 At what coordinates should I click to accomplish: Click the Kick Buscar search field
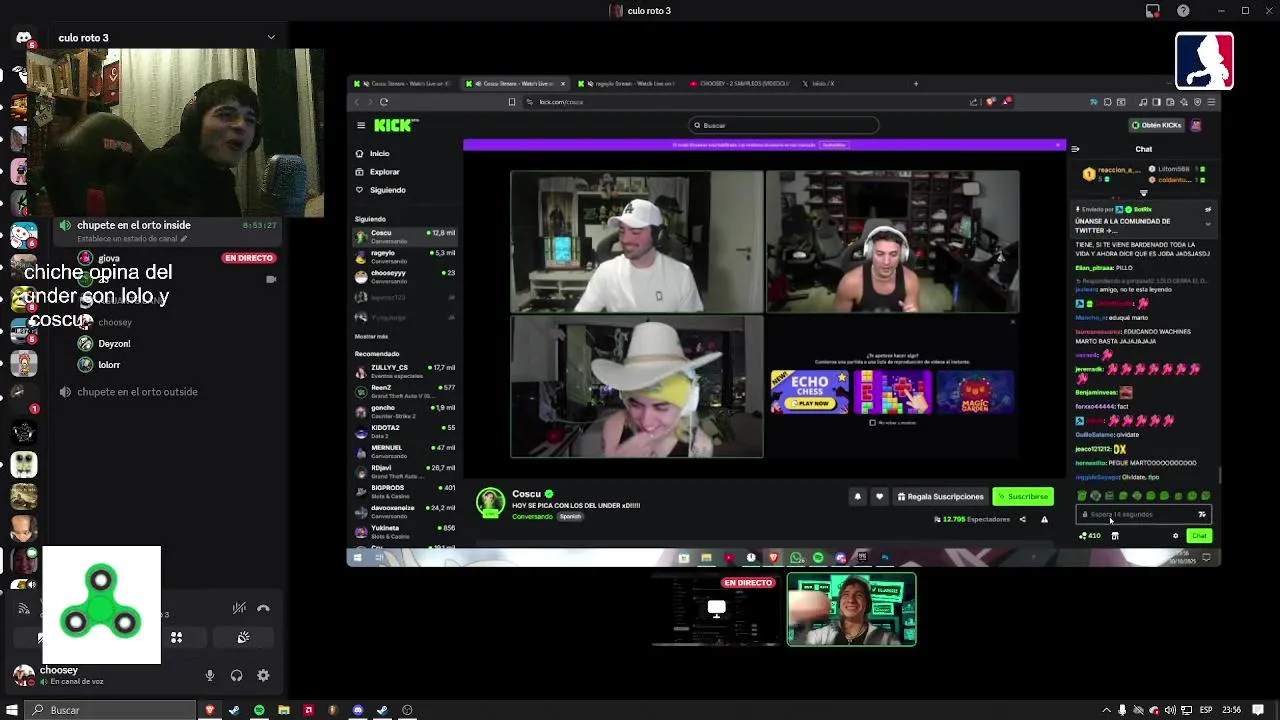[x=784, y=125]
